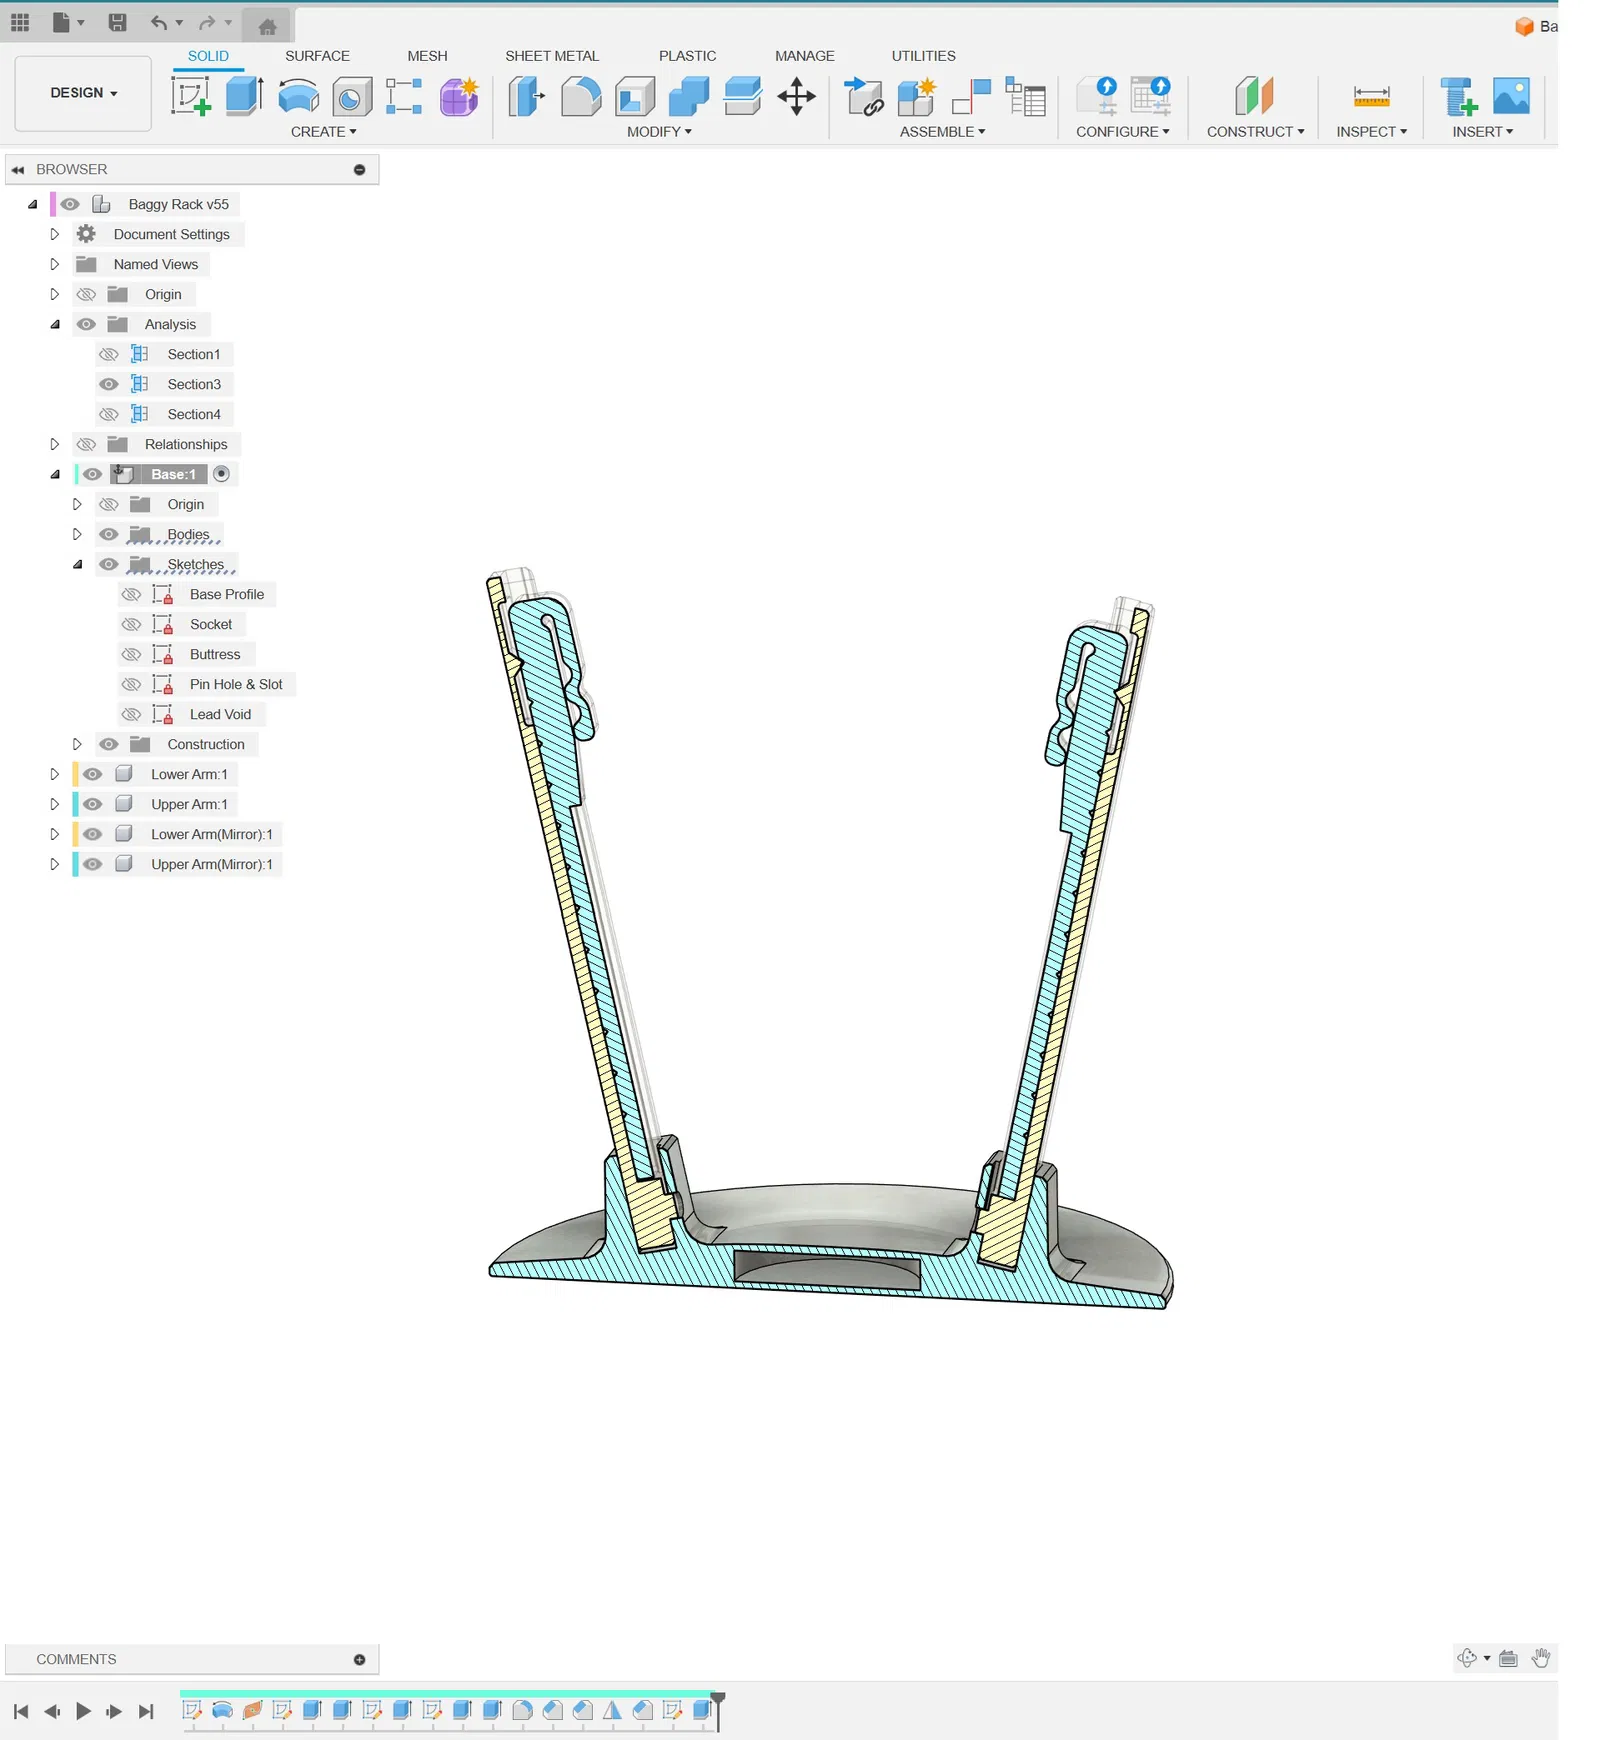Open the PLASTIC tab
This screenshot has width=1600, height=1740.
[687, 56]
